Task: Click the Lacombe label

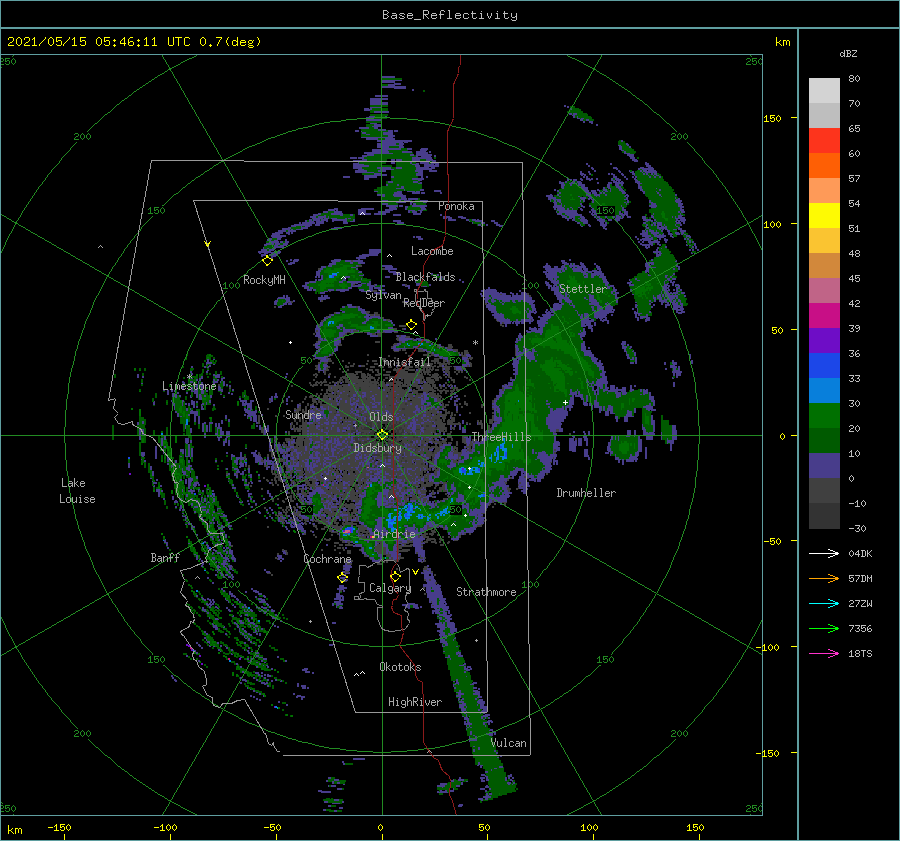Action: (432, 251)
